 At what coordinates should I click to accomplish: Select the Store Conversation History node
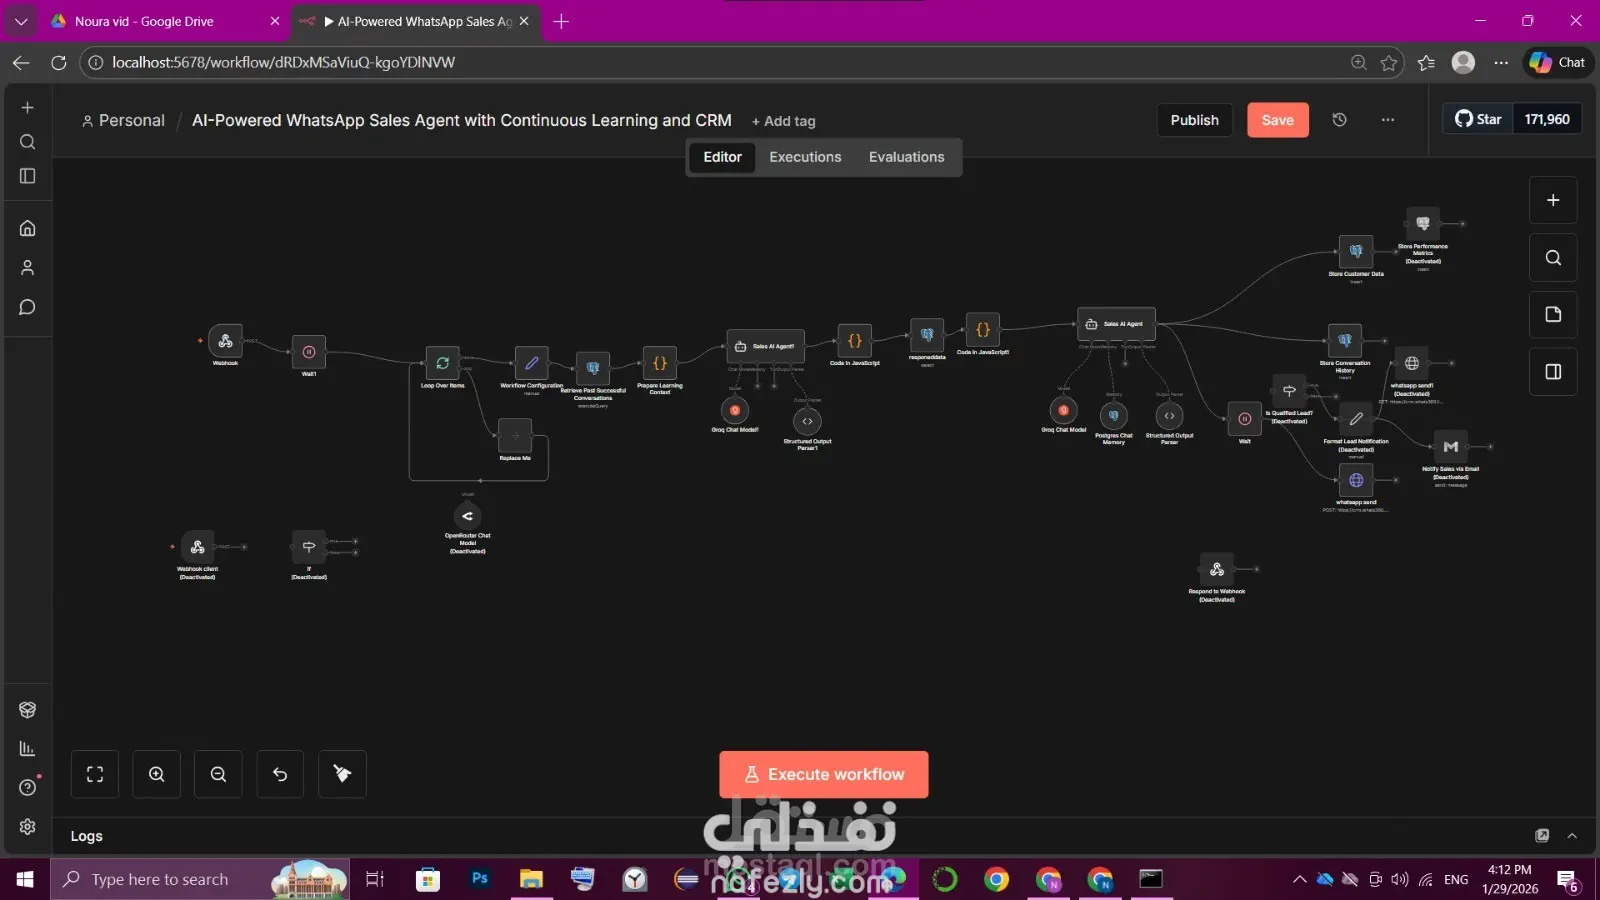pos(1345,341)
